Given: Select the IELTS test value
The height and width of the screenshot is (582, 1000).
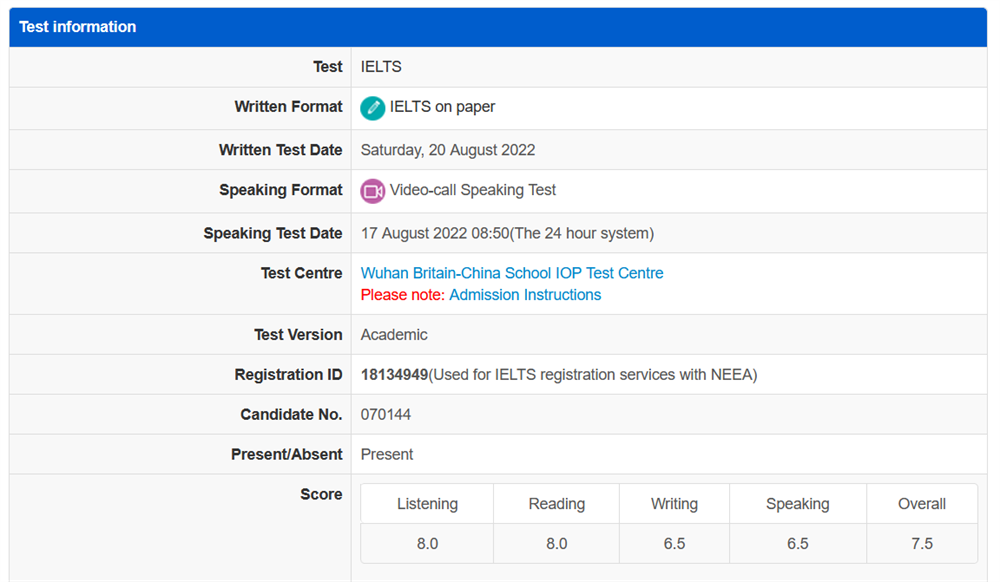Looking at the screenshot, I should (x=381, y=66).
